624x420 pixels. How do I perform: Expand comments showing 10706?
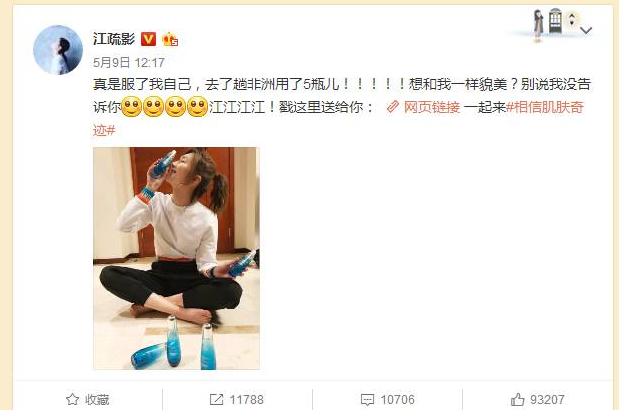pos(397,400)
